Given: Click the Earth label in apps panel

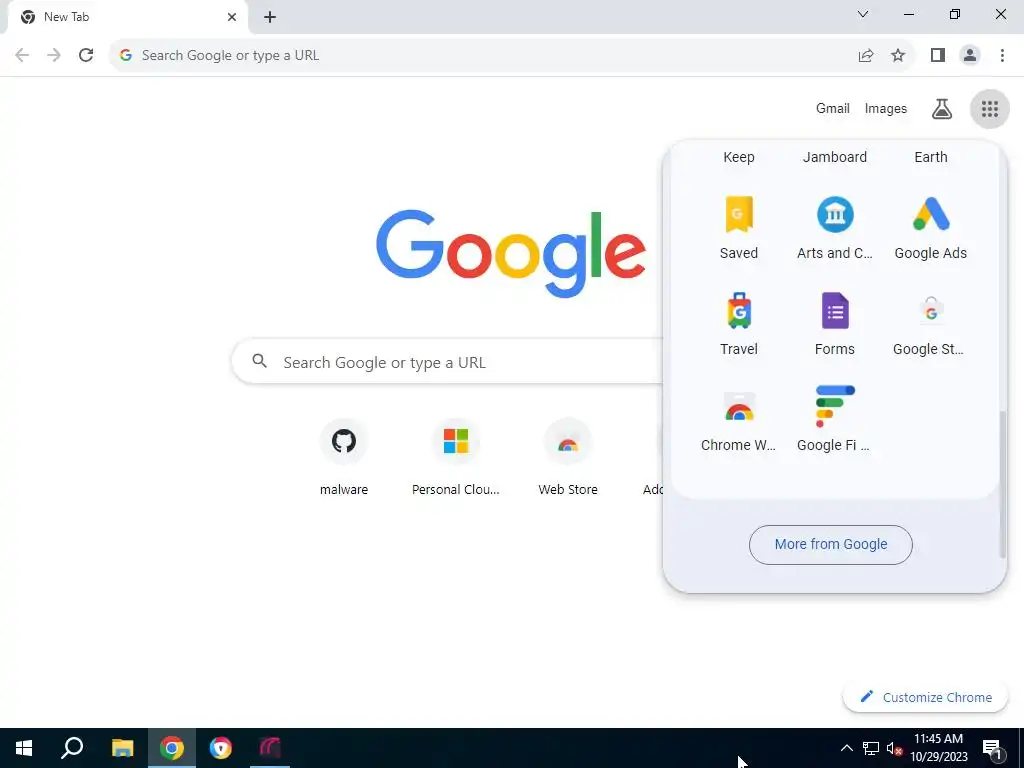Looking at the screenshot, I should [931, 157].
